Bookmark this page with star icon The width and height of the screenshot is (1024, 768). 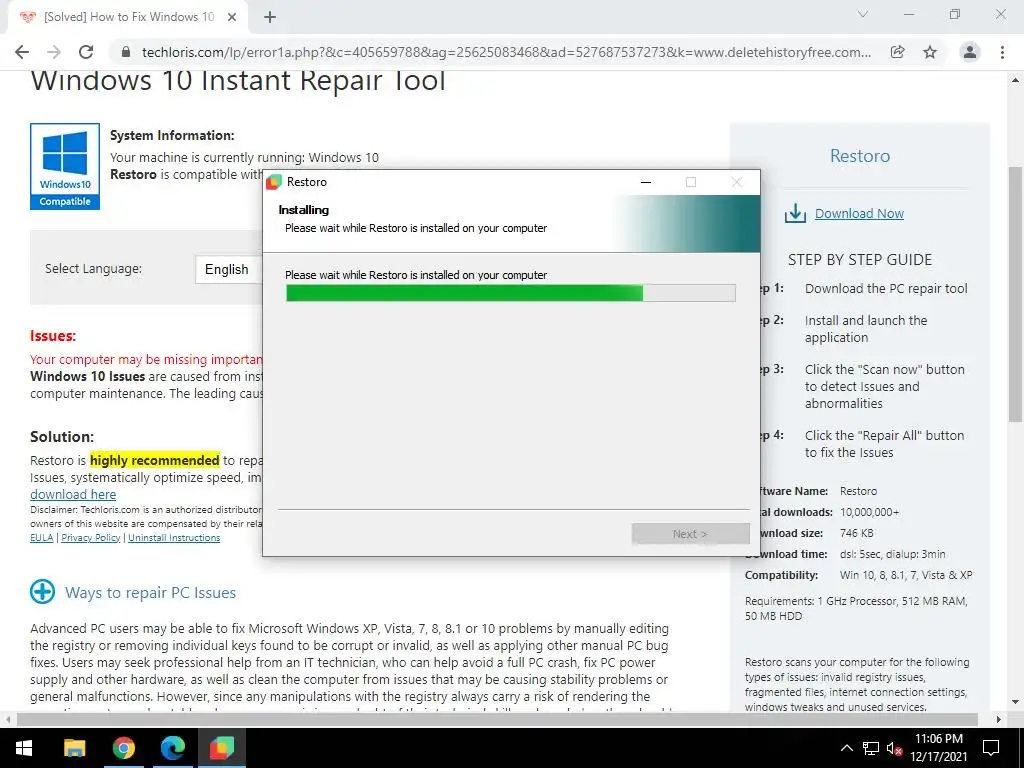pos(930,52)
